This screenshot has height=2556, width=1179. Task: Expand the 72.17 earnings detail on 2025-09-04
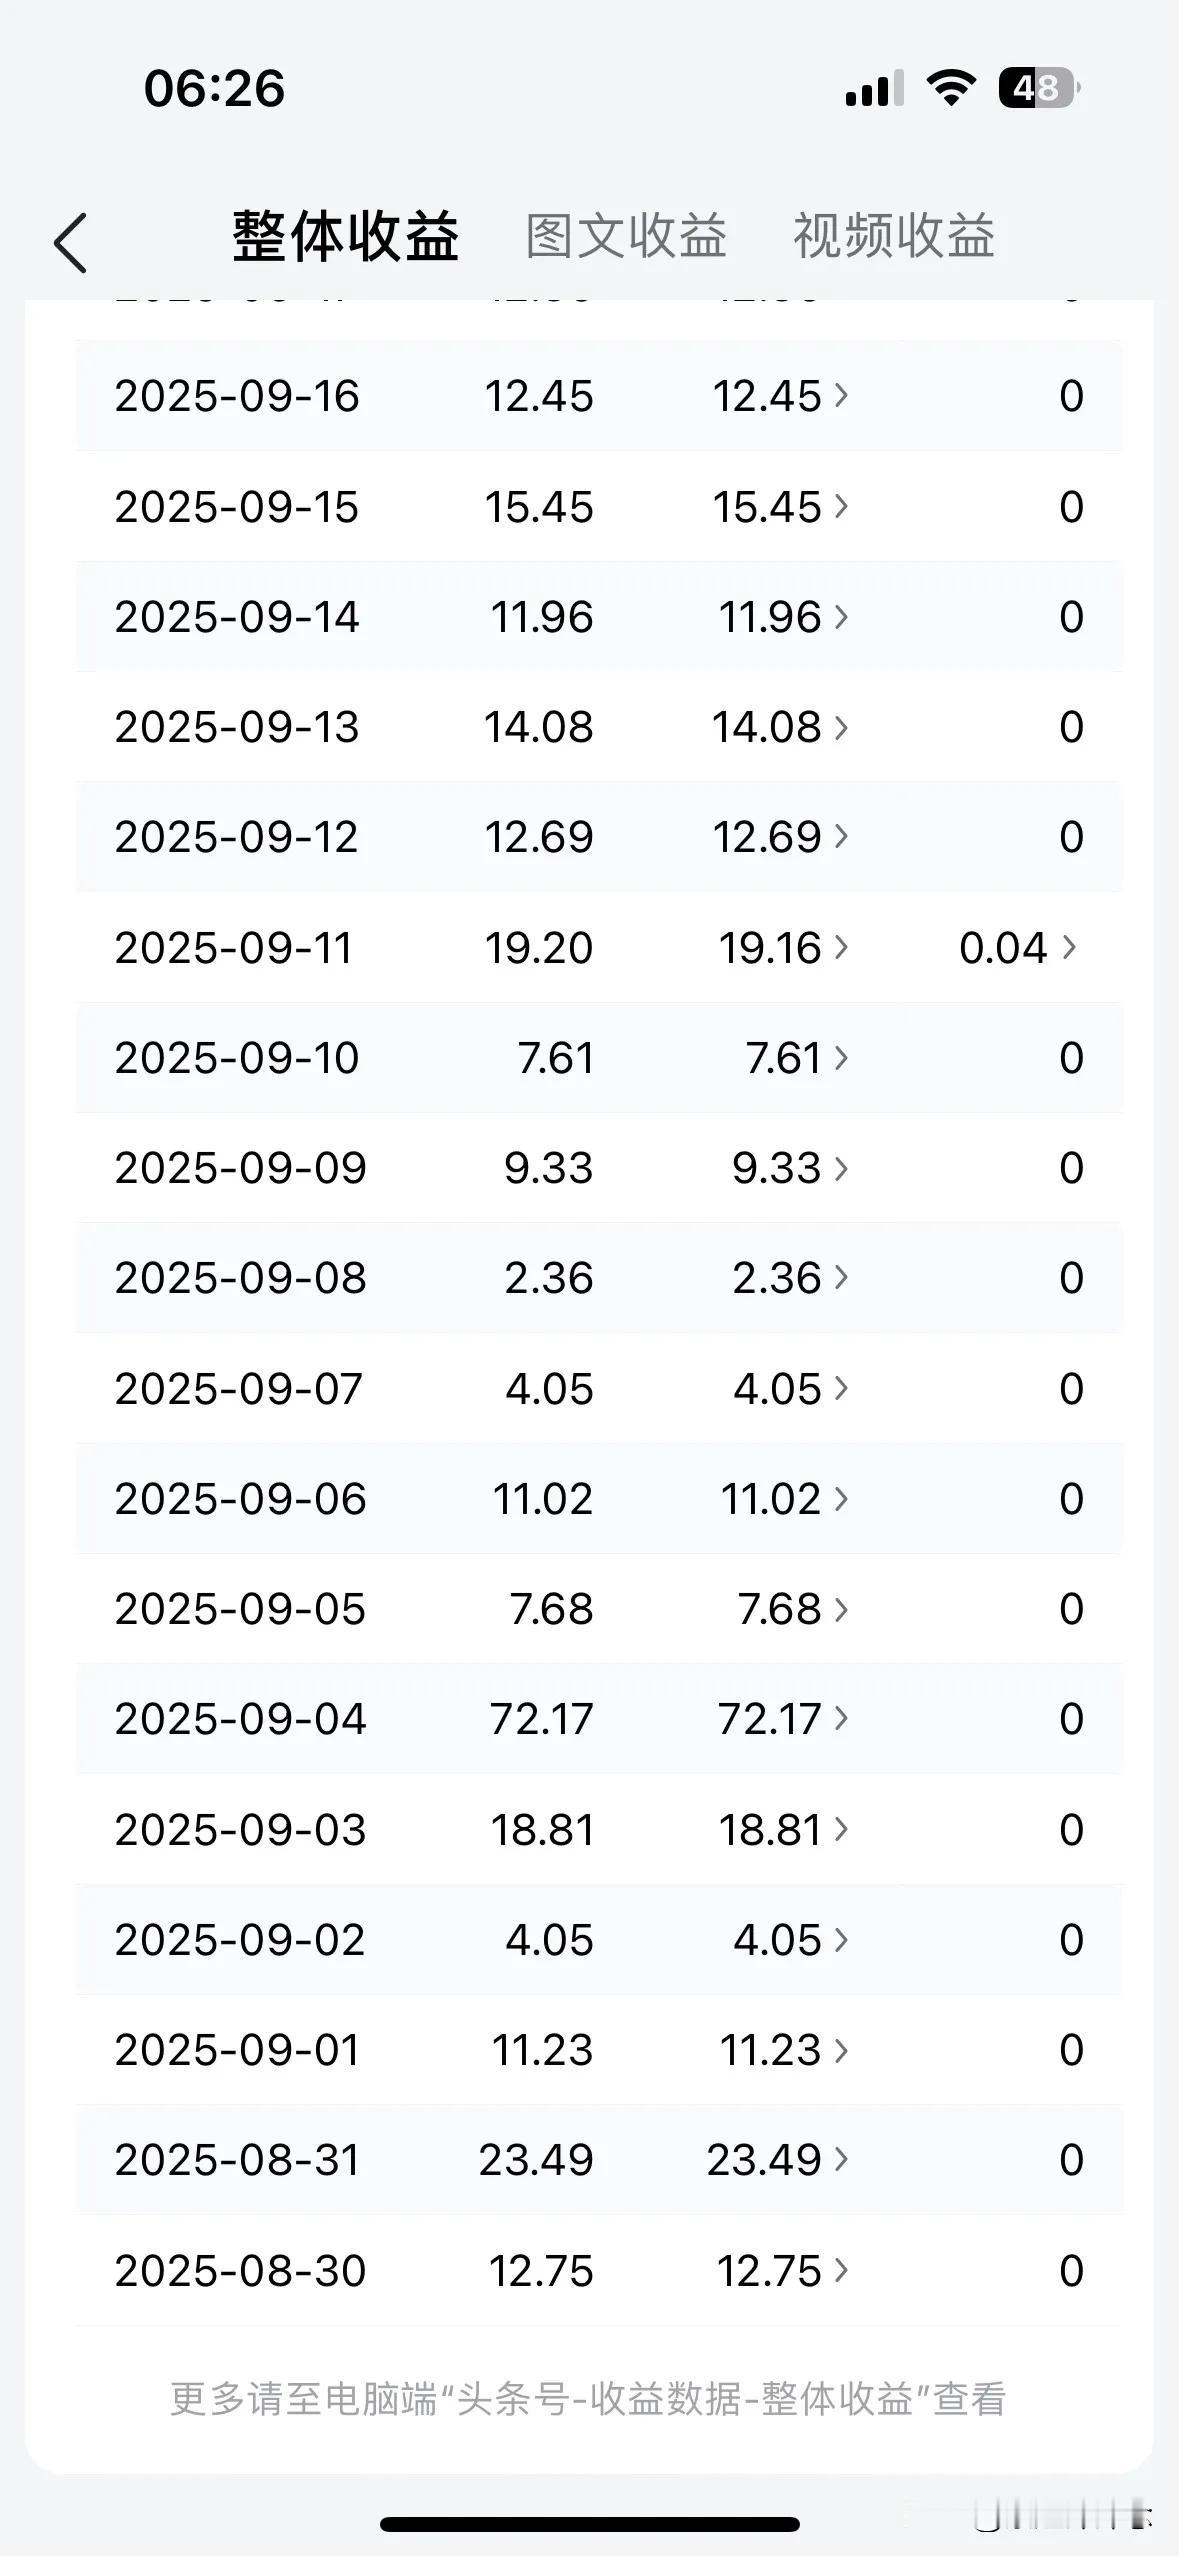783,1719
